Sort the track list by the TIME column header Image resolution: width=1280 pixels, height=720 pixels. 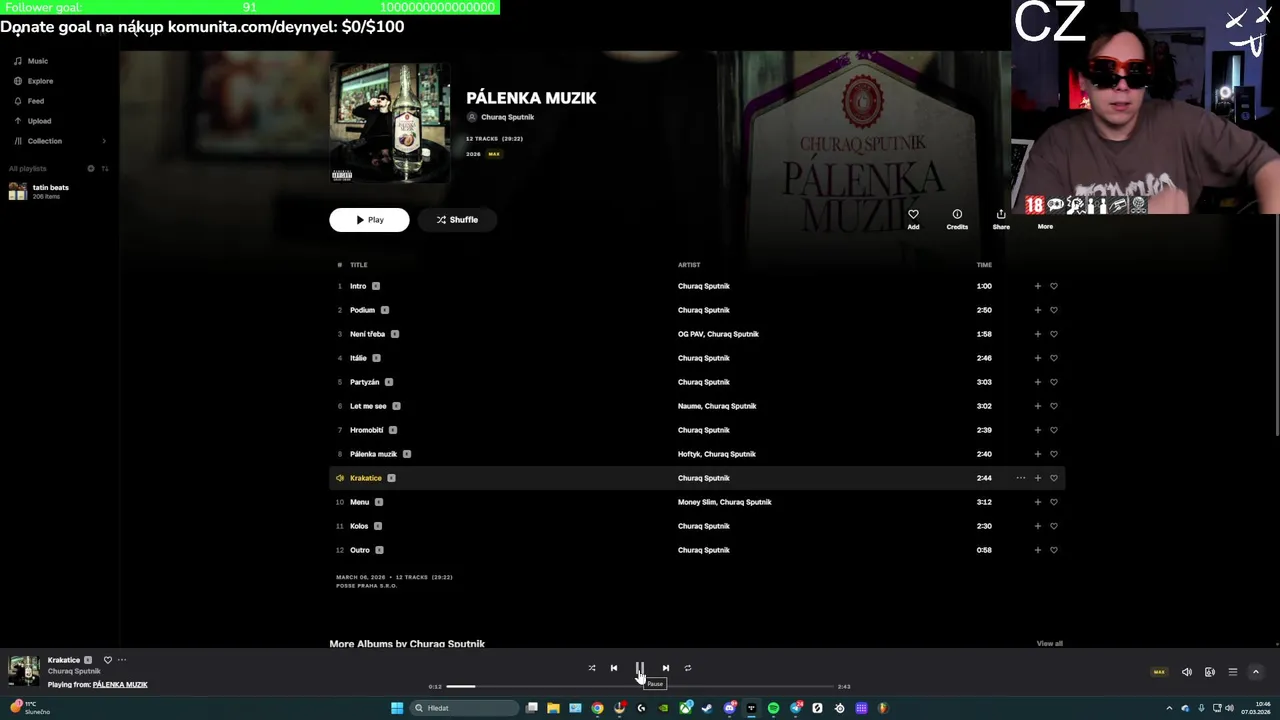click(x=984, y=265)
